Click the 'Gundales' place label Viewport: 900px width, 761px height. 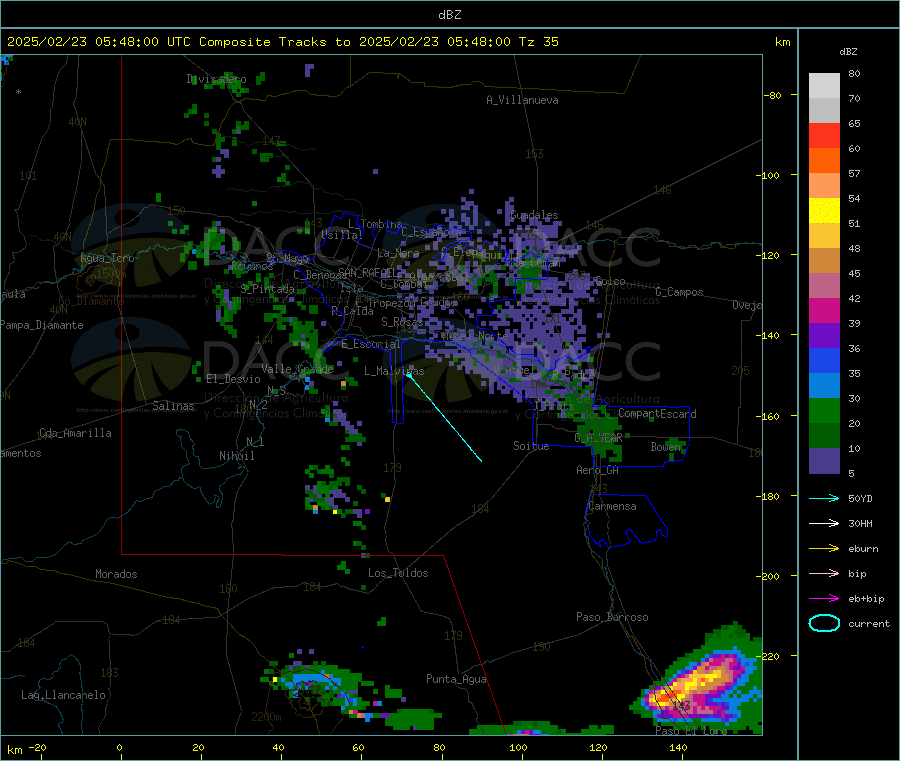(534, 215)
